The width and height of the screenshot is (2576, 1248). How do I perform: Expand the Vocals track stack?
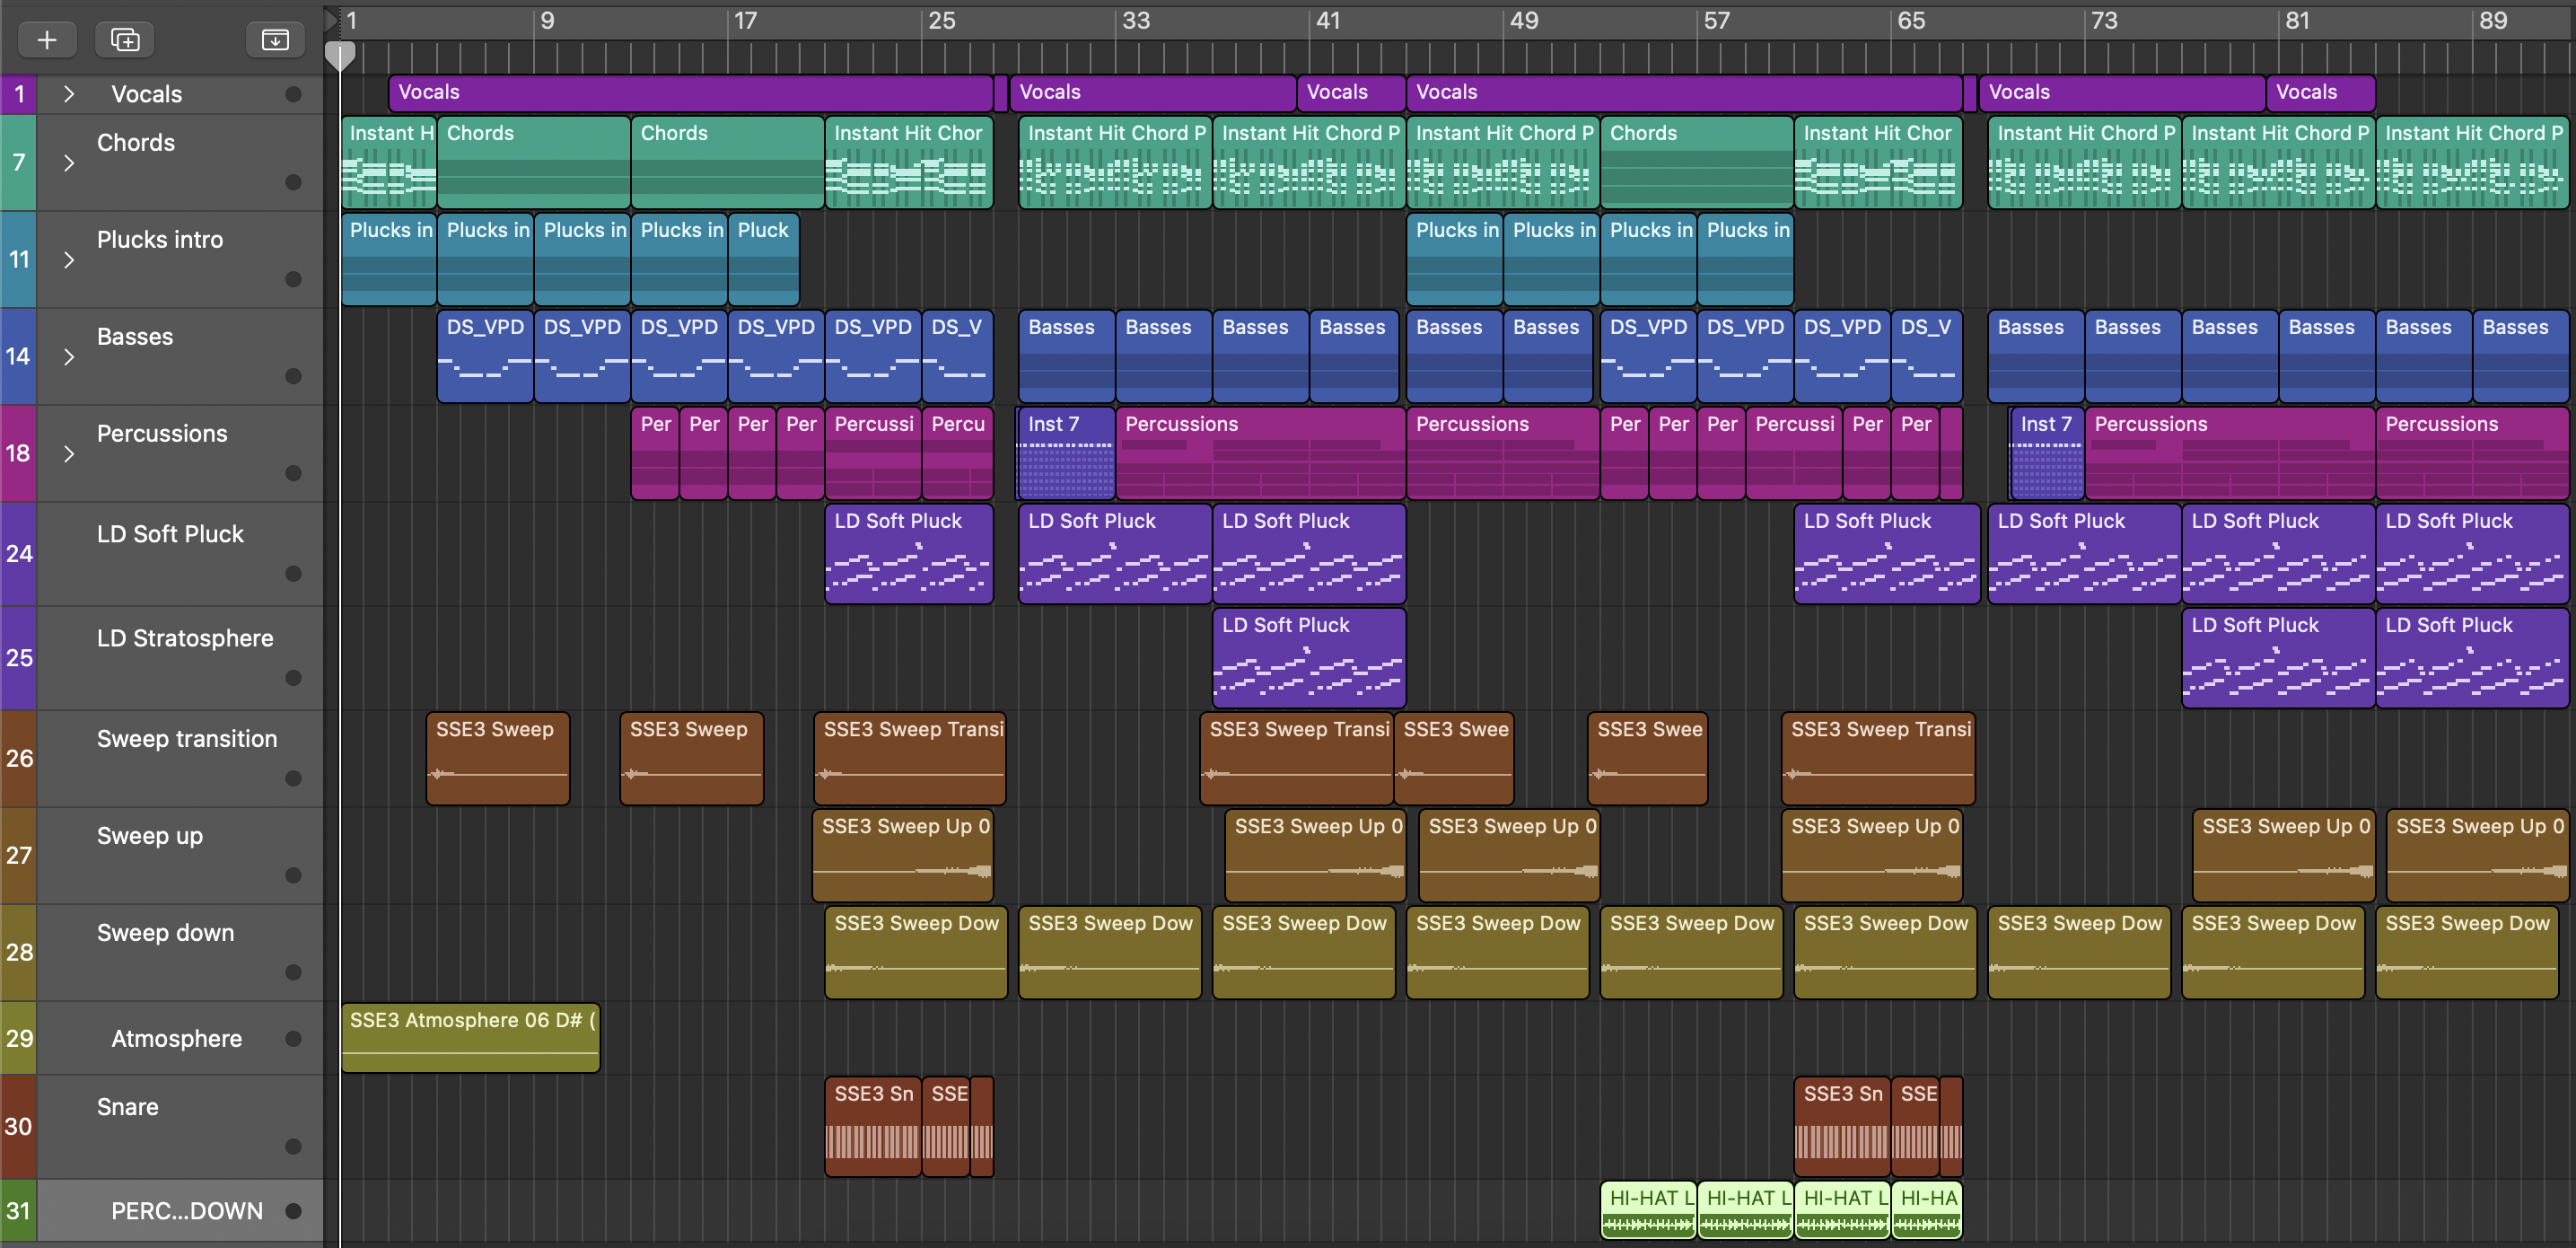pos(68,94)
